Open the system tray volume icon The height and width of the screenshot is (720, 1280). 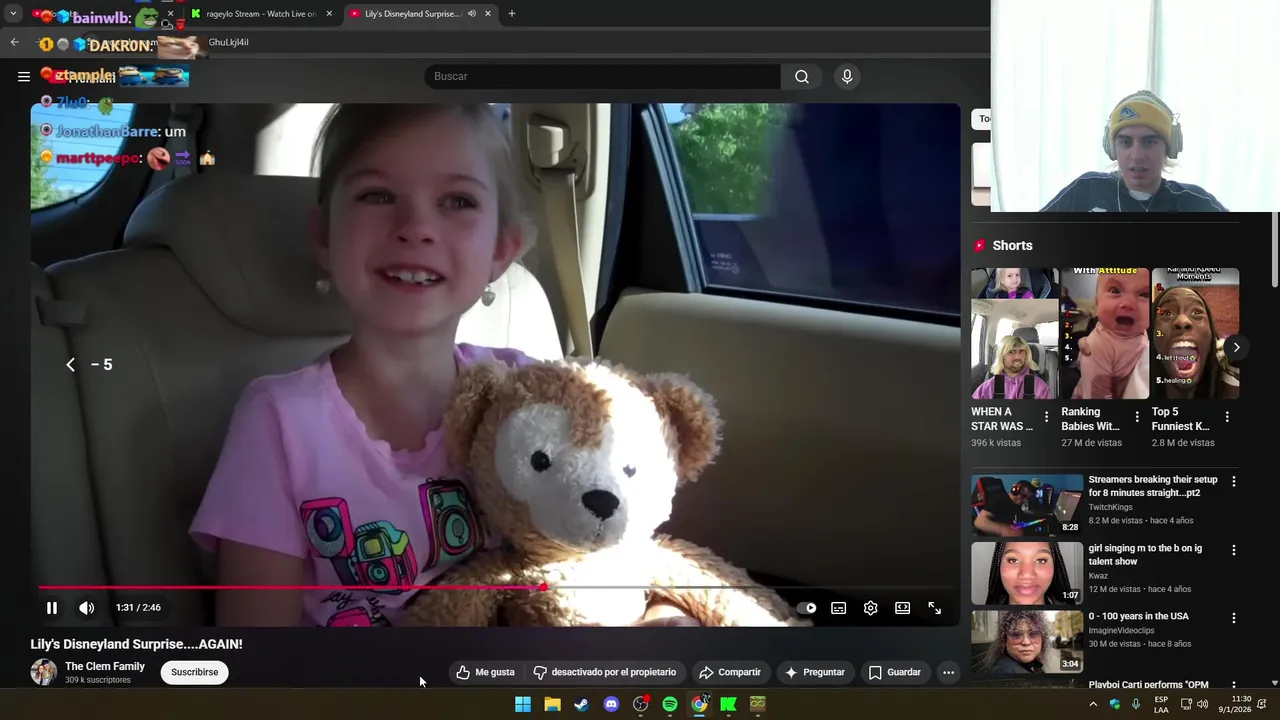click(x=1205, y=704)
